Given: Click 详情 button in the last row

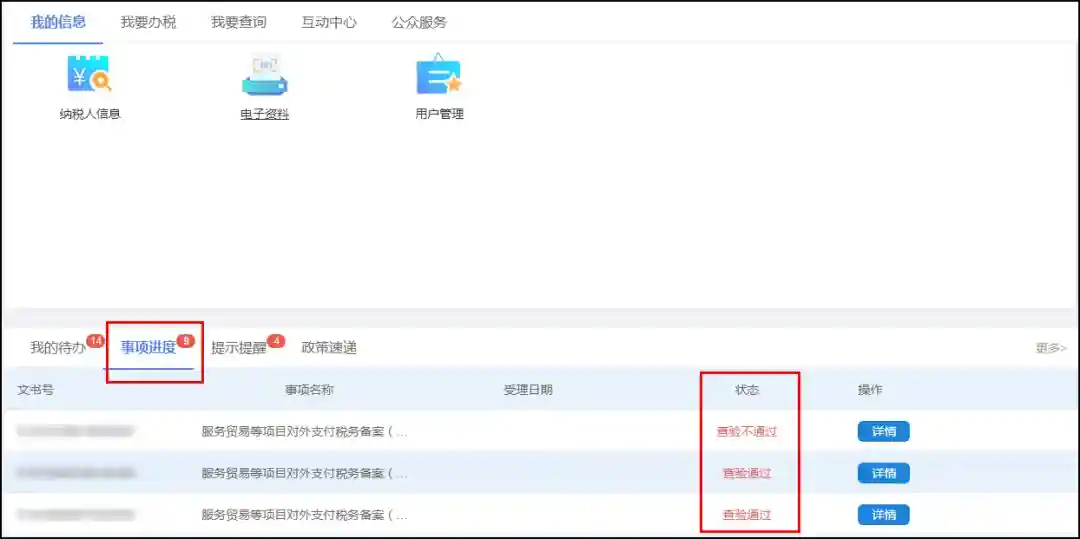Looking at the screenshot, I should pos(883,515).
